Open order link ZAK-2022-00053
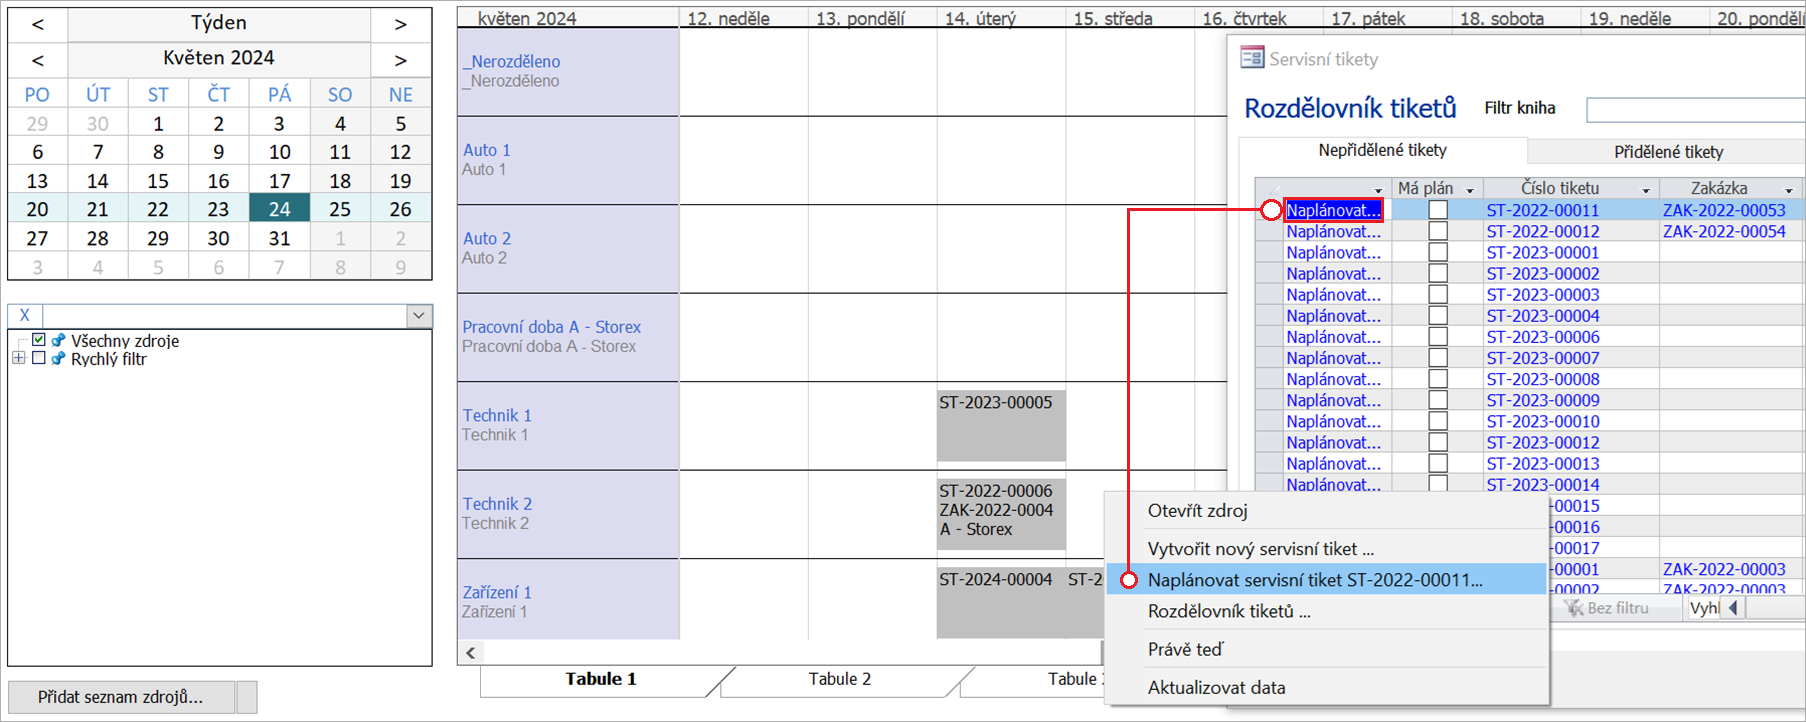This screenshot has height=722, width=1806. 1724,210
